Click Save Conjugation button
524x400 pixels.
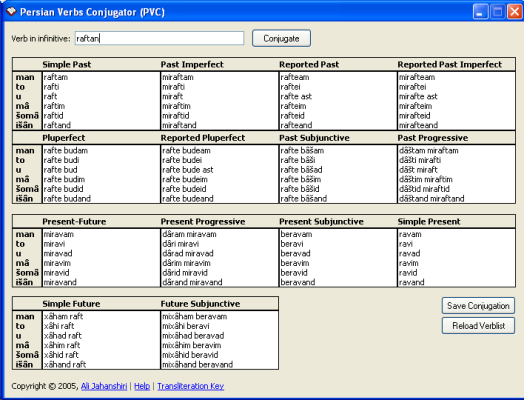[x=478, y=306]
